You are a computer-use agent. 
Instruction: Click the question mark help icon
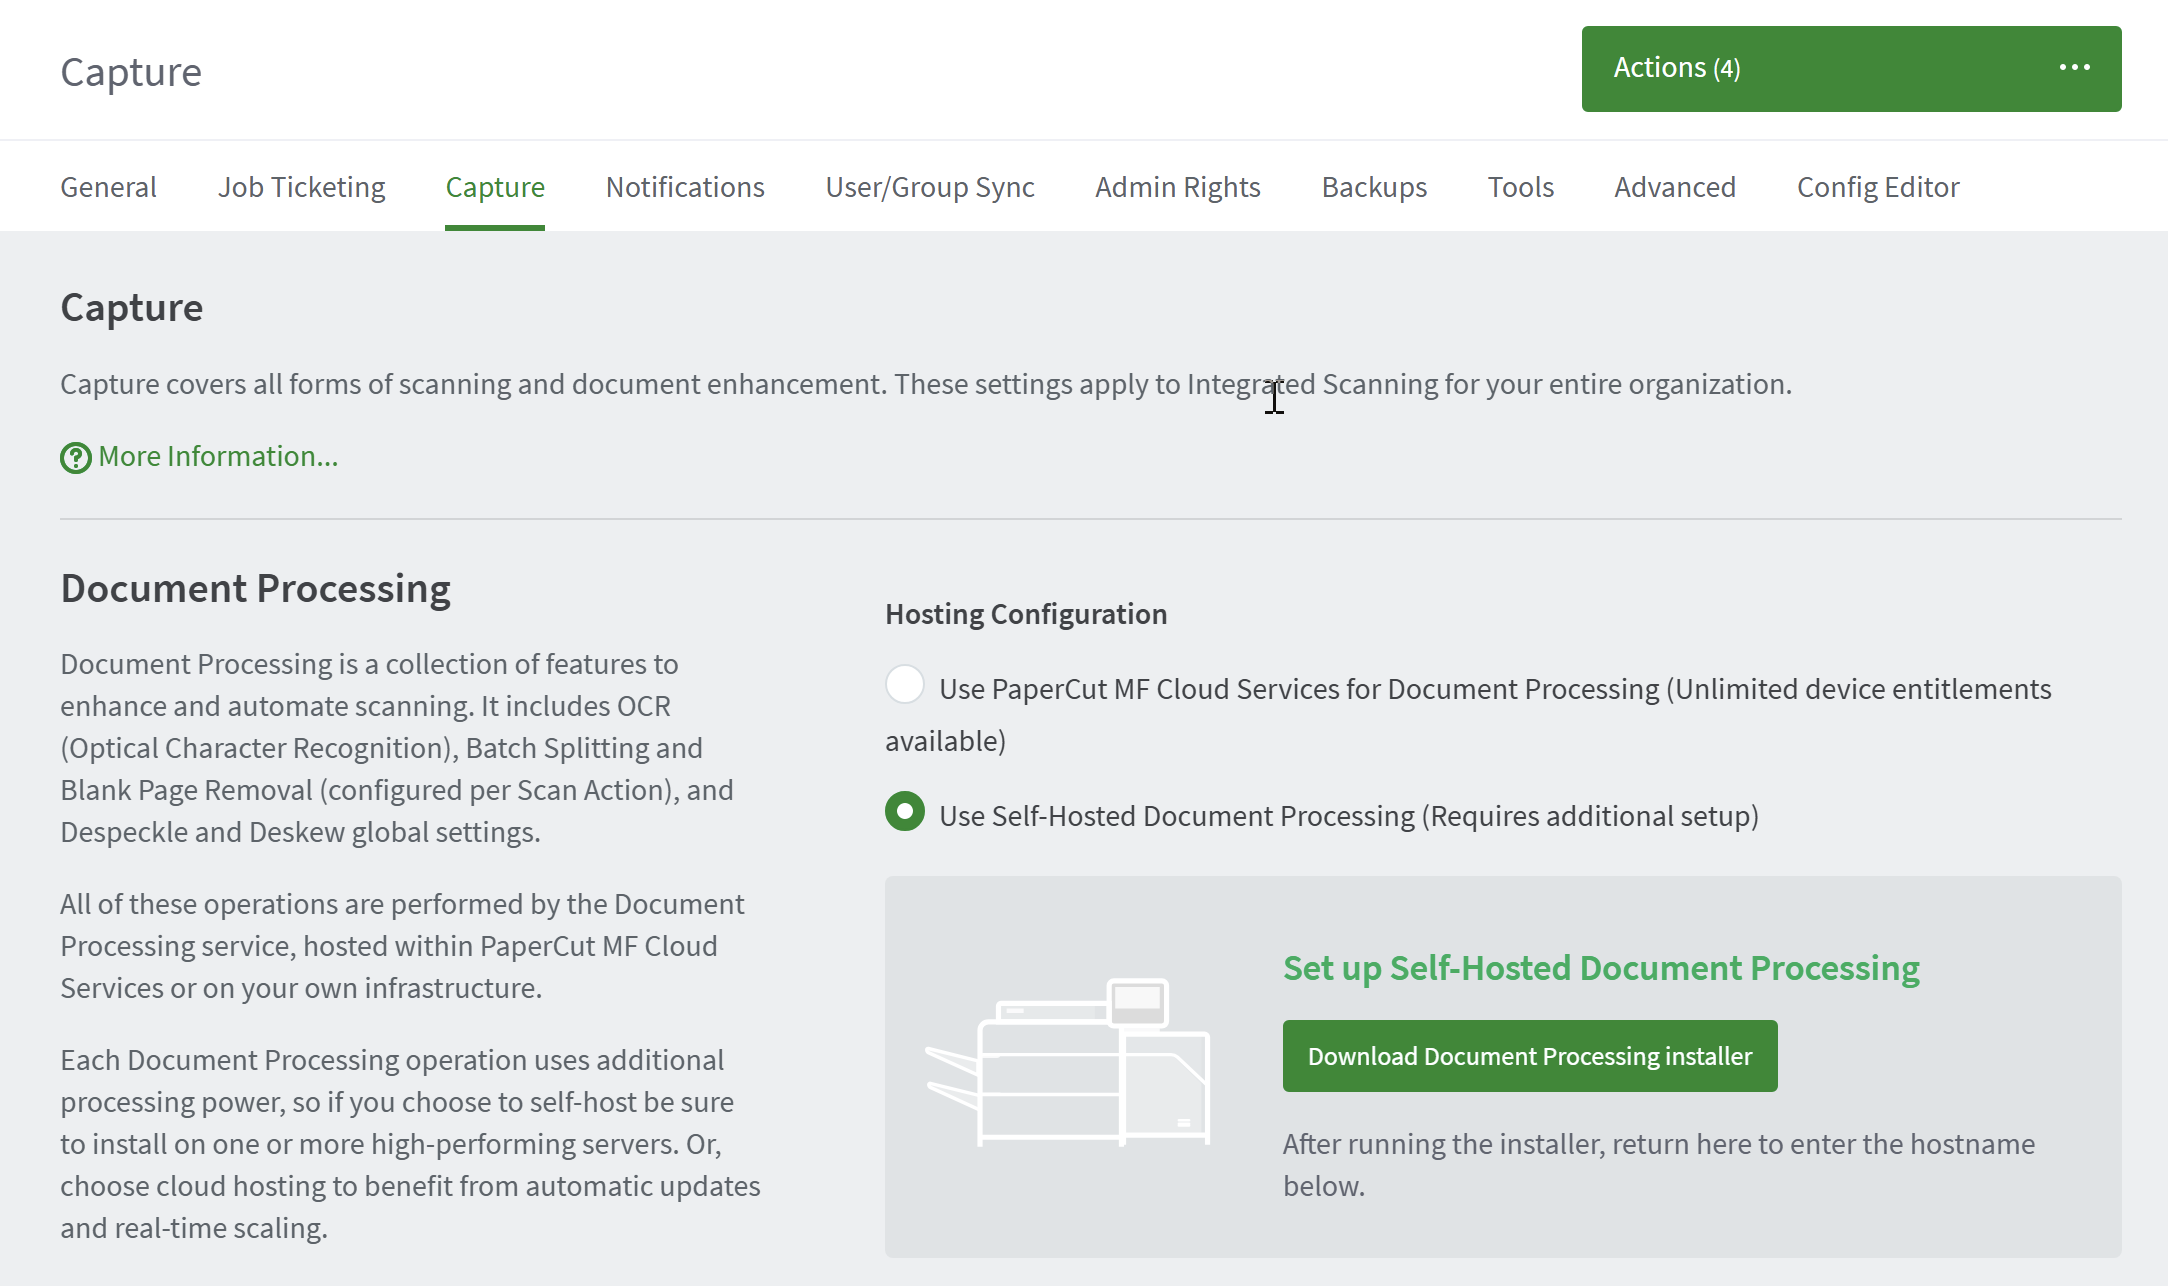coord(76,458)
